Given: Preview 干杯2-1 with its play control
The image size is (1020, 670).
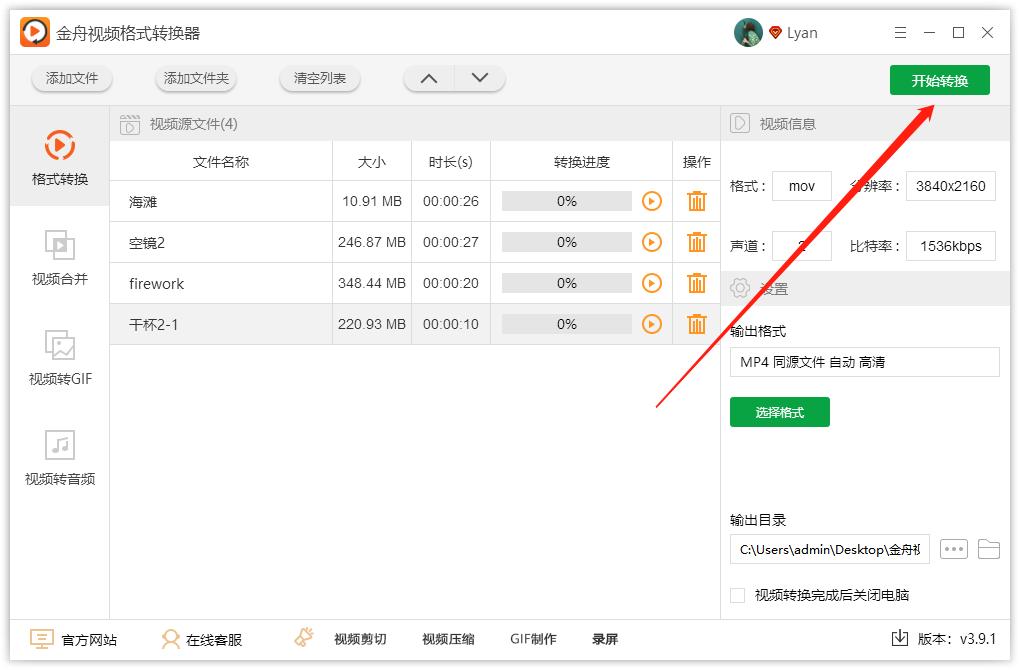Looking at the screenshot, I should pyautogui.click(x=652, y=323).
